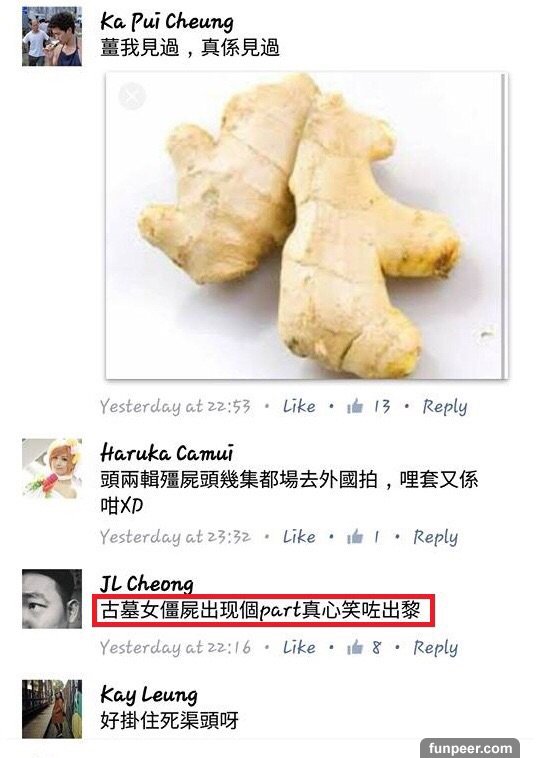Like Ka Pui Cheung's ginger comment

pos(299,406)
